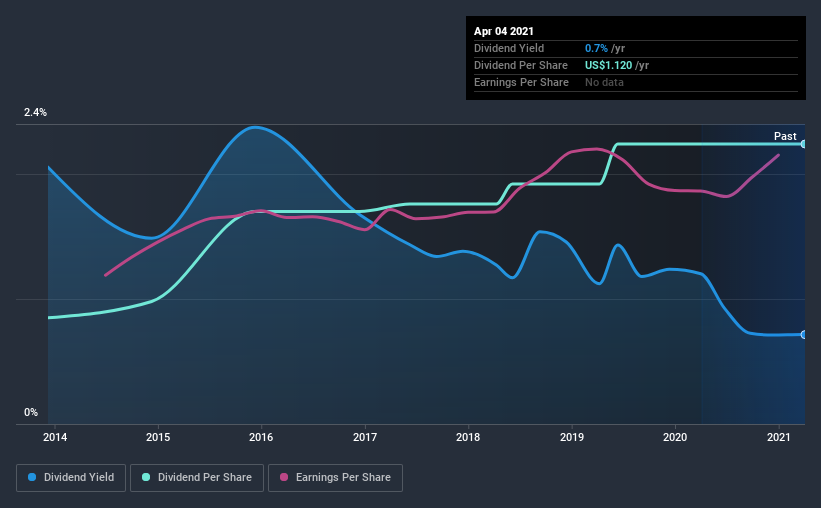The height and width of the screenshot is (508, 821).
Task: Click the No data Earnings Per Share value
Action: 604,82
